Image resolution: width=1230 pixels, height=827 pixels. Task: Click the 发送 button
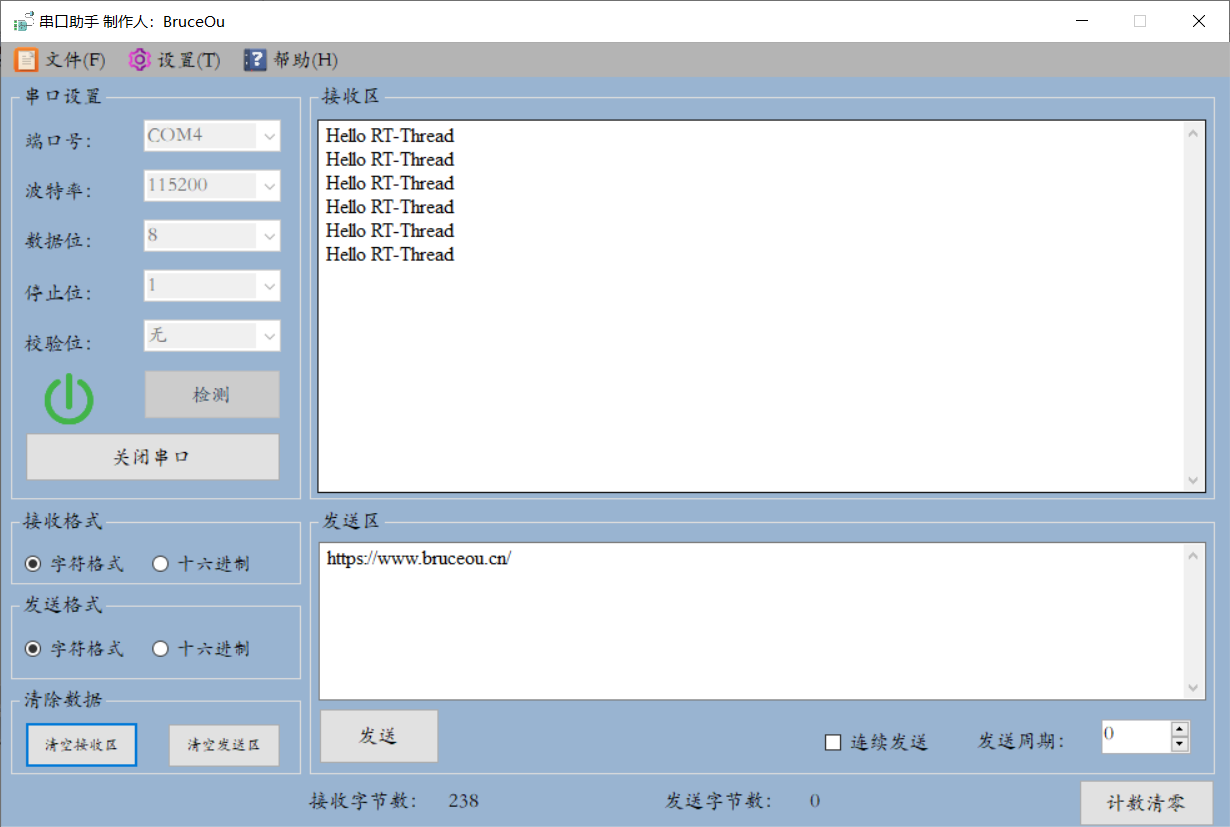379,736
